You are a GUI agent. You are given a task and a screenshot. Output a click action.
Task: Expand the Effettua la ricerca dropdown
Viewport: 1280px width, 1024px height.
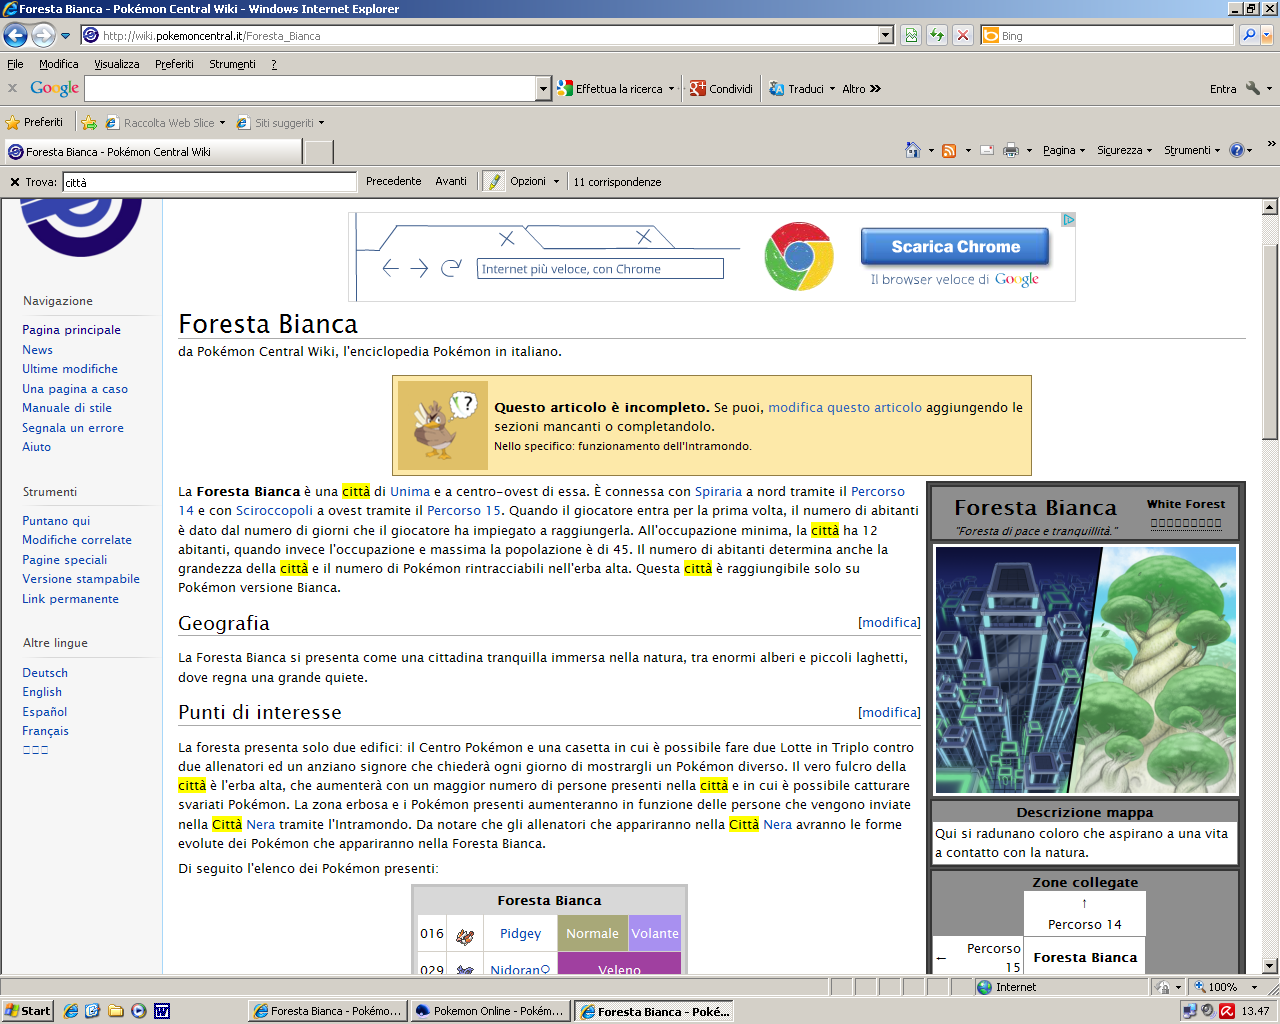pyautogui.click(x=671, y=89)
